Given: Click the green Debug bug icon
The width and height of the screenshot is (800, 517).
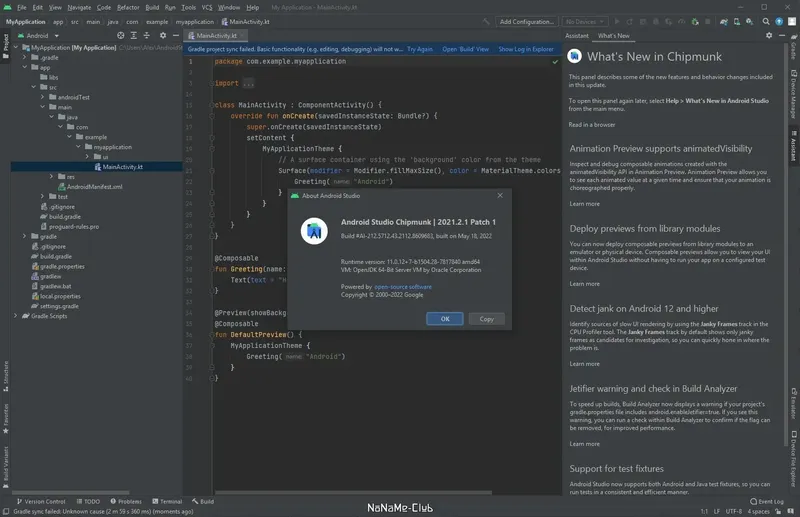Looking at the screenshot, I should (x=694, y=22).
